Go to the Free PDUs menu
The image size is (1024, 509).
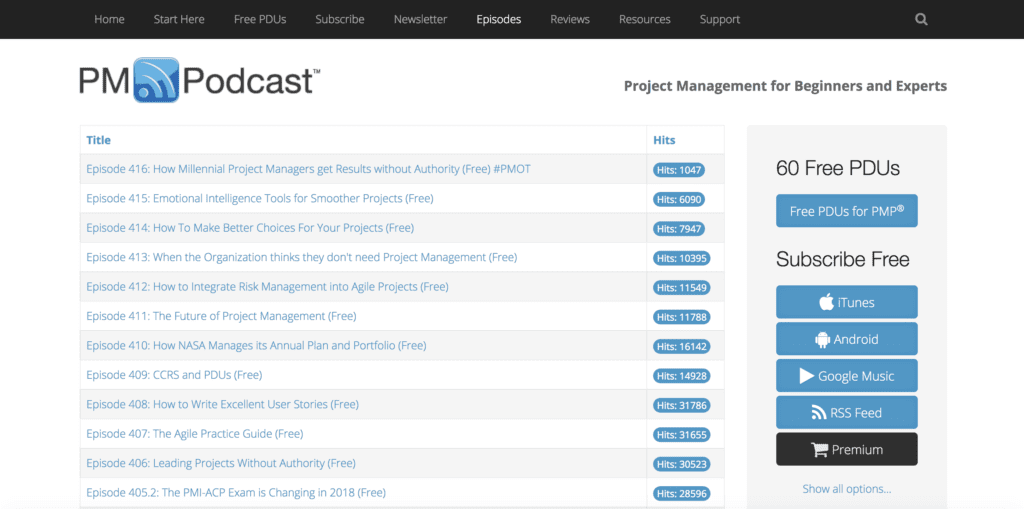click(260, 20)
